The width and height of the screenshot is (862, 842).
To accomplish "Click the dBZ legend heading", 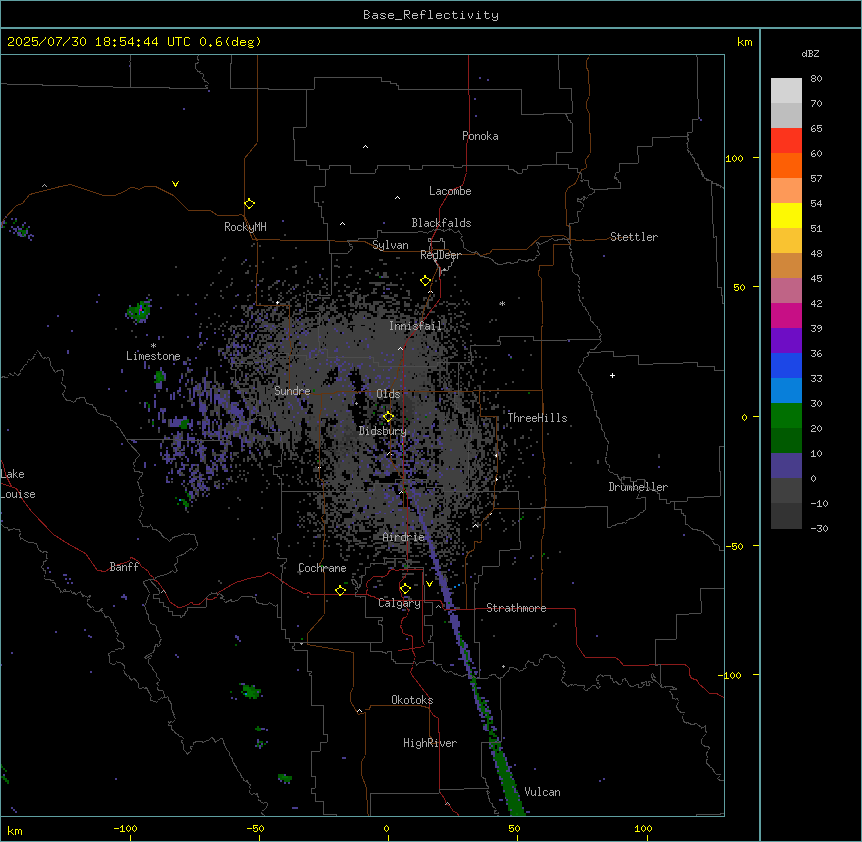I will pos(810,53).
